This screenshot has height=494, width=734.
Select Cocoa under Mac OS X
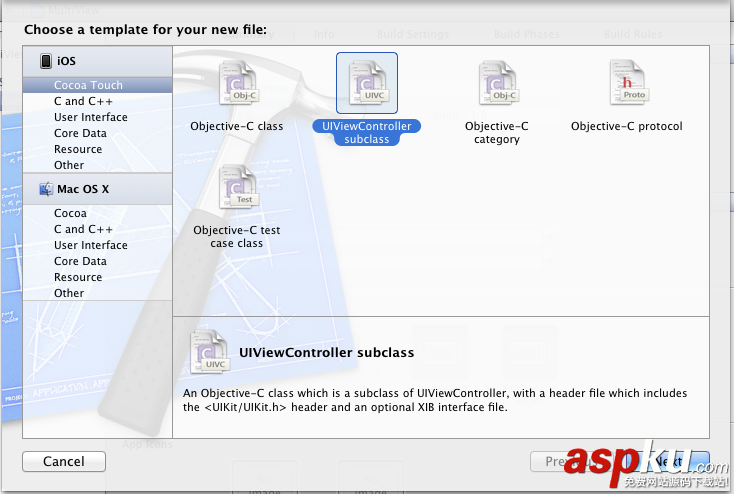point(97,213)
